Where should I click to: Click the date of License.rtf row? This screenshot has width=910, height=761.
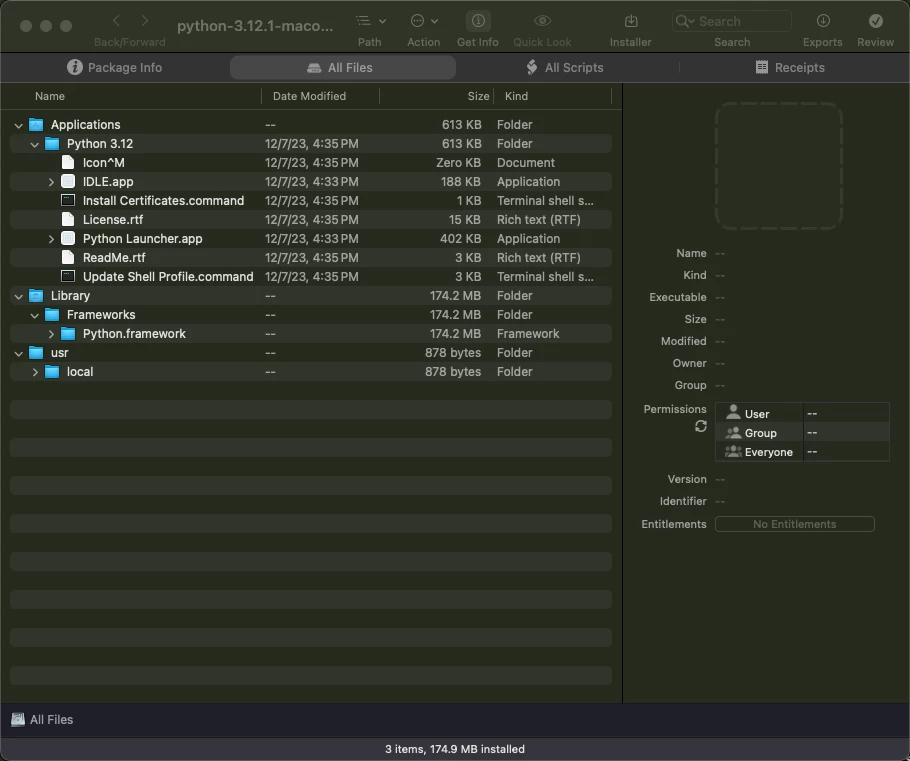point(312,219)
